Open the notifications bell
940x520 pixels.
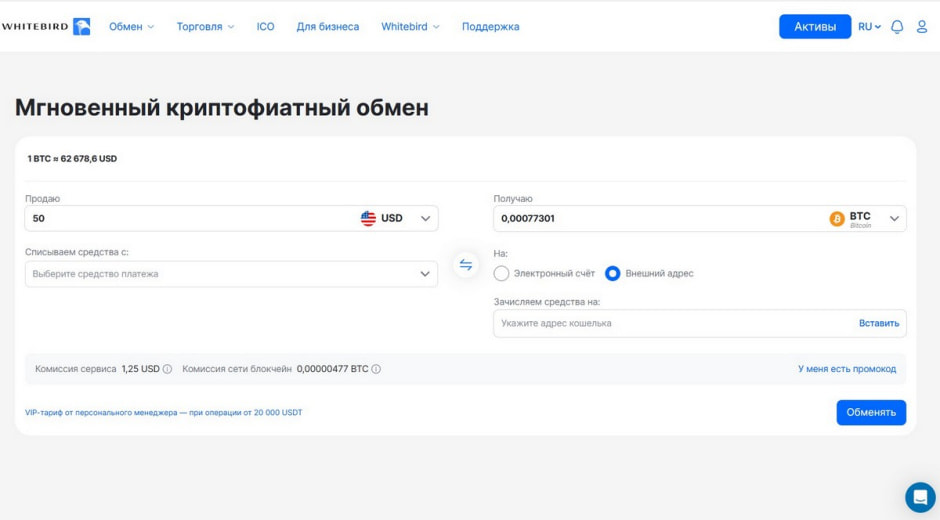(897, 26)
